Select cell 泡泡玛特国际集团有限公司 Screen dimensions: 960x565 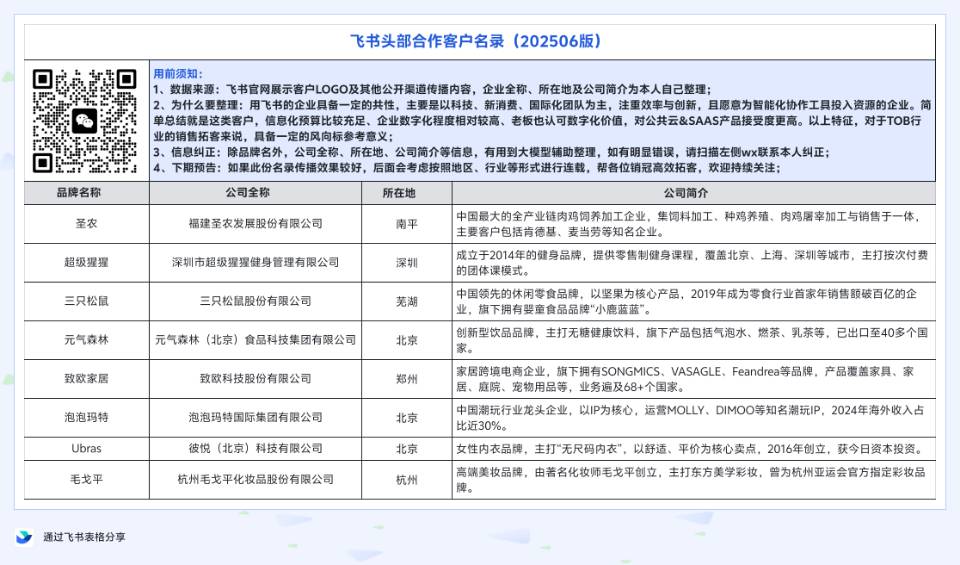(x=255, y=417)
